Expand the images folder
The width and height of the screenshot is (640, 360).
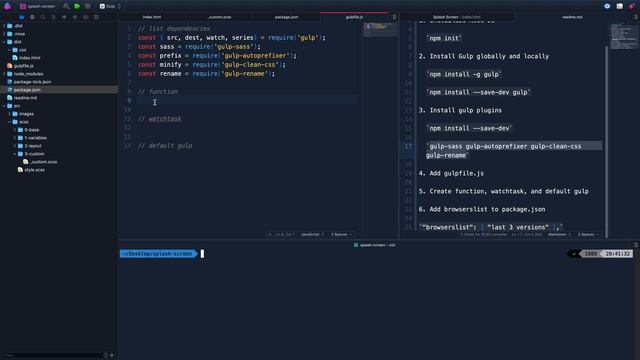click(9, 114)
